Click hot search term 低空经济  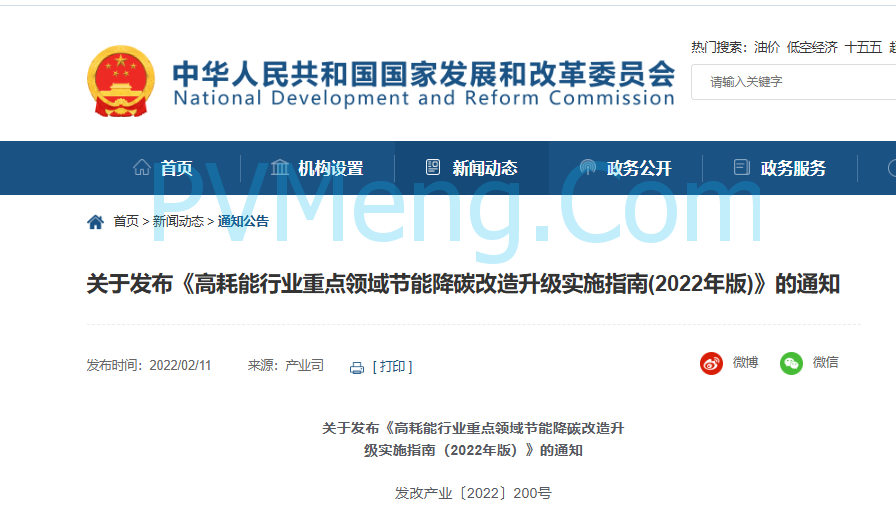[x=812, y=47]
